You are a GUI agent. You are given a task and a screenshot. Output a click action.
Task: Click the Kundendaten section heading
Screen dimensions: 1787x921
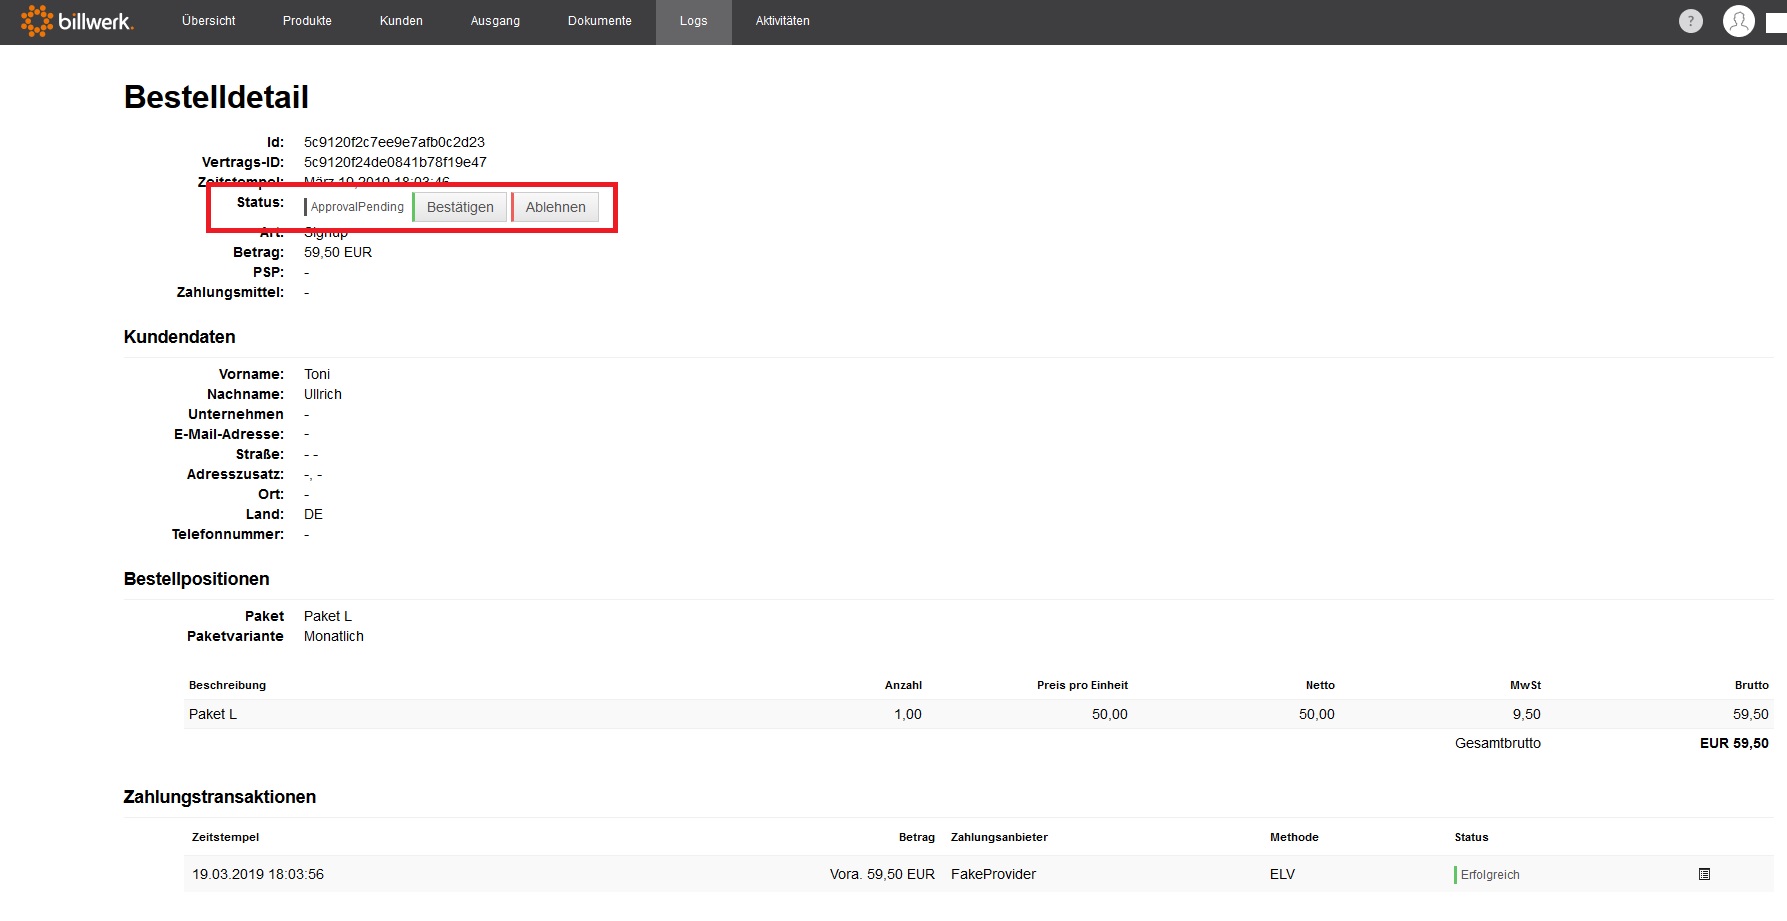pos(180,337)
